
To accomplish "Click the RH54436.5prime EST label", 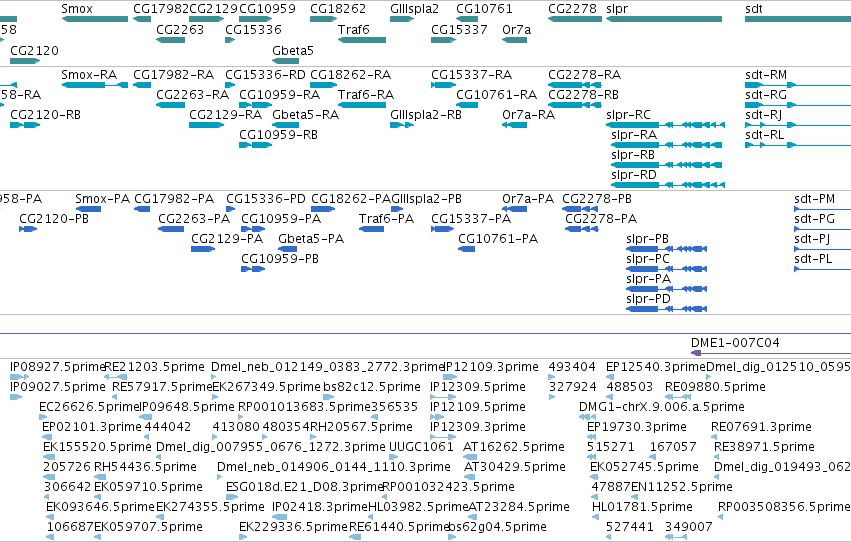I will (x=145, y=467).
